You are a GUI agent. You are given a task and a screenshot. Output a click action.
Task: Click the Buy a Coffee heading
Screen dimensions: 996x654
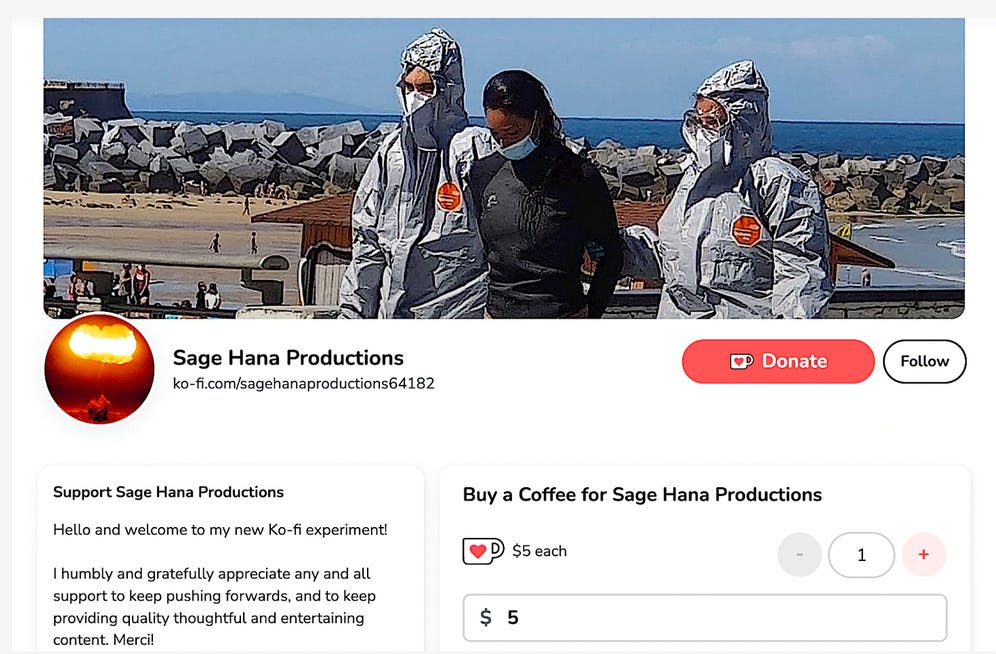[x=642, y=495]
